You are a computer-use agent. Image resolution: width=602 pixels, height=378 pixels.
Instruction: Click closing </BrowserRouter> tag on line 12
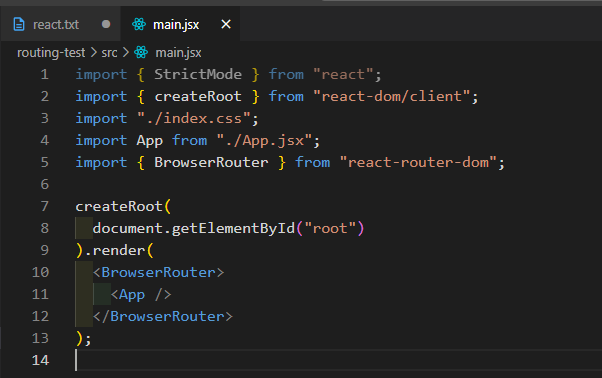(x=163, y=316)
